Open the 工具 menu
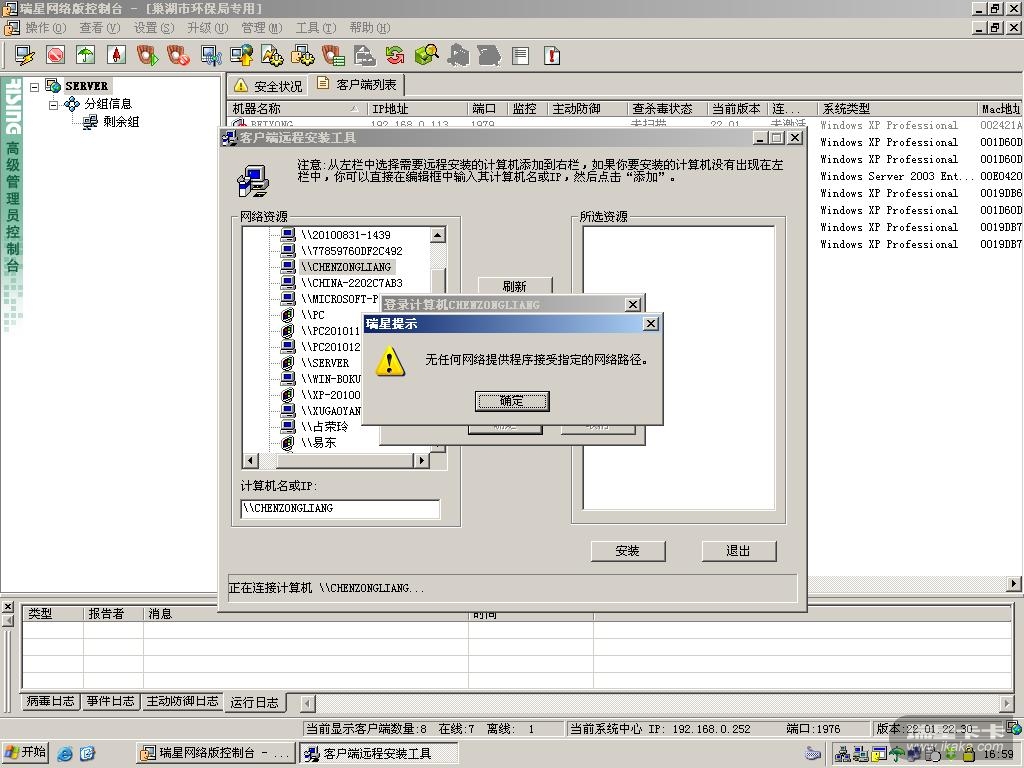Image resolution: width=1024 pixels, height=768 pixels. 316,27
